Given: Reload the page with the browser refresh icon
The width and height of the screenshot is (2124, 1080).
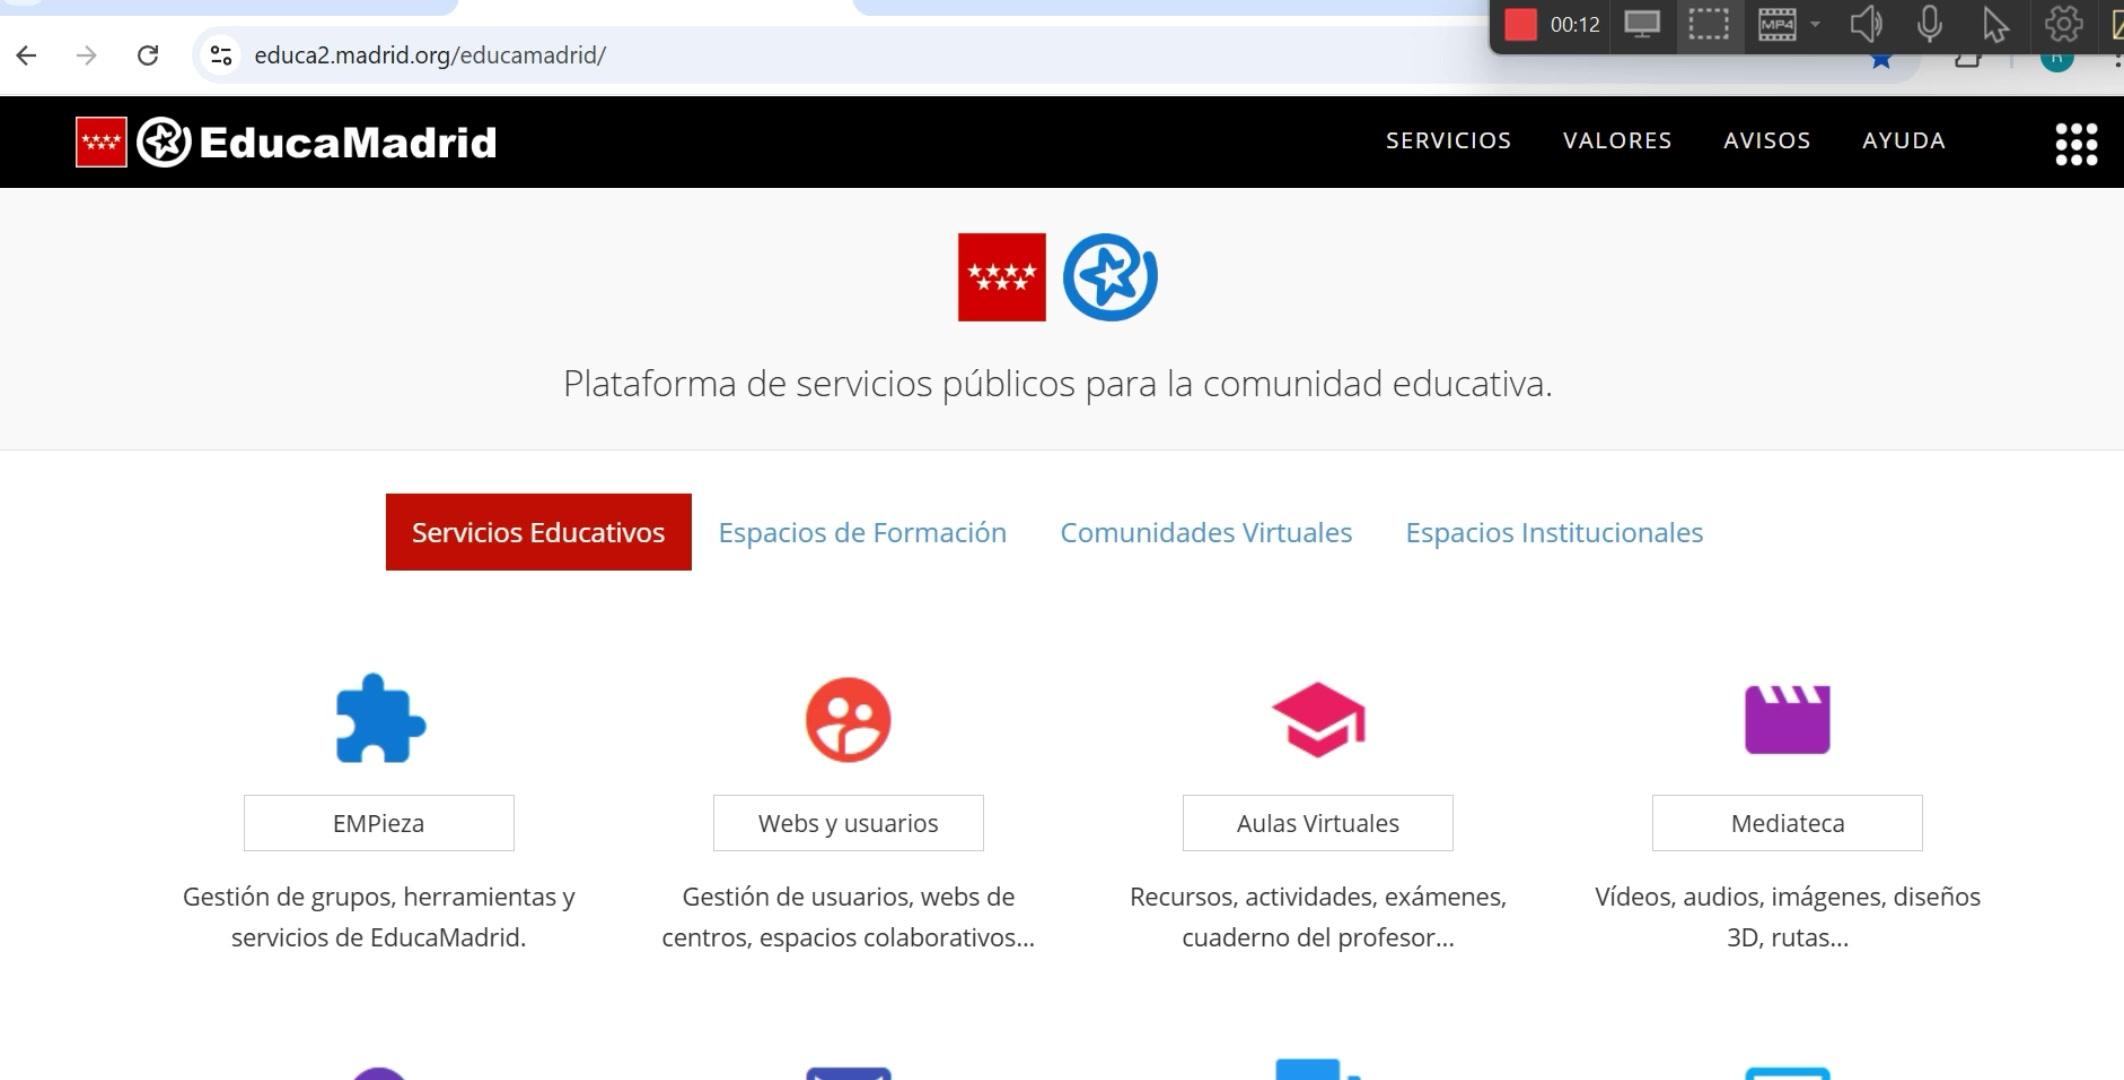Looking at the screenshot, I should click(x=148, y=55).
